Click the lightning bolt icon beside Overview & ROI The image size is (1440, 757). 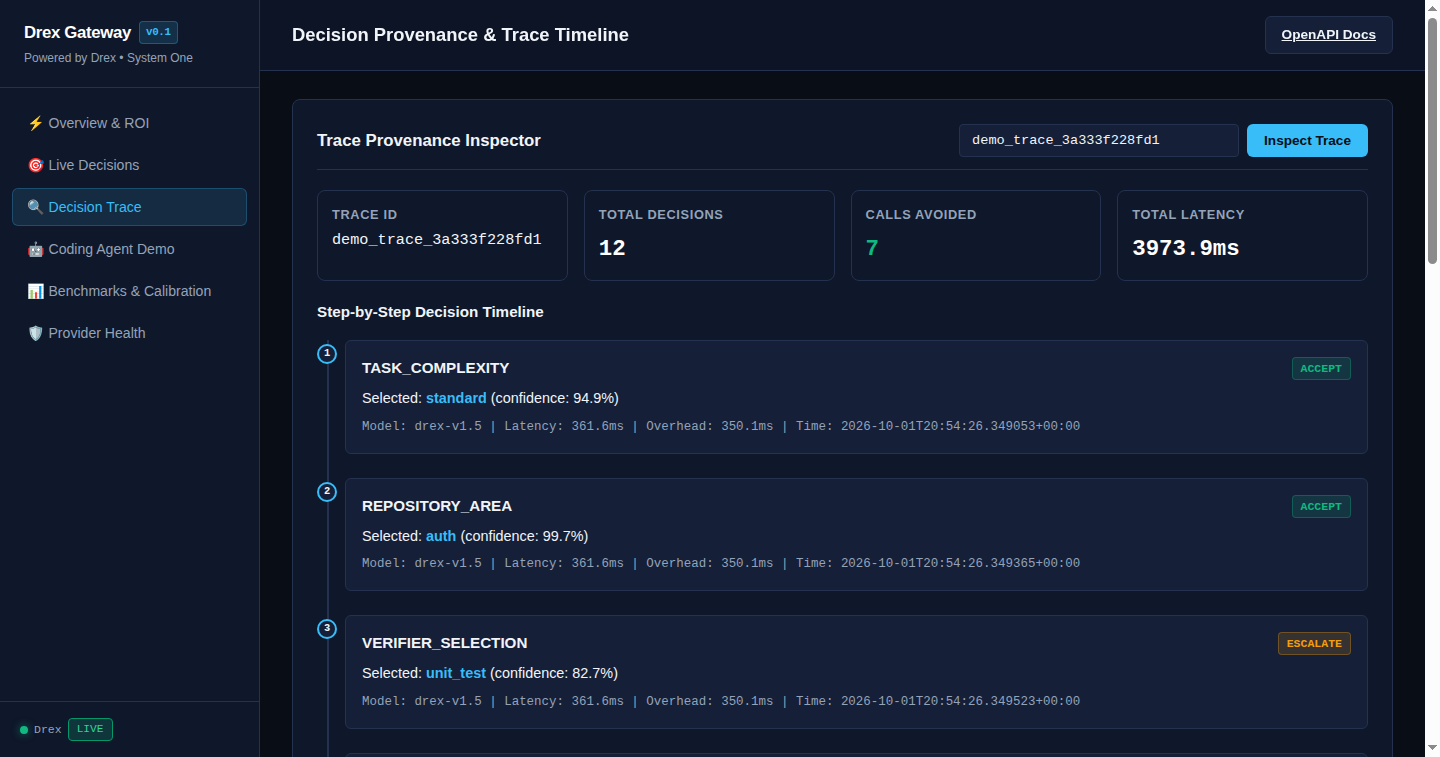pyautogui.click(x=36, y=123)
